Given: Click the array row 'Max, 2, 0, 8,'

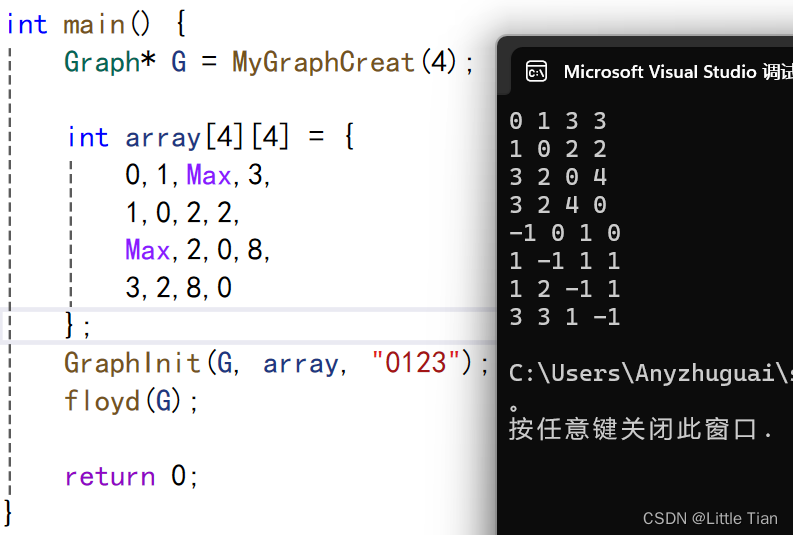Looking at the screenshot, I should point(198,250).
